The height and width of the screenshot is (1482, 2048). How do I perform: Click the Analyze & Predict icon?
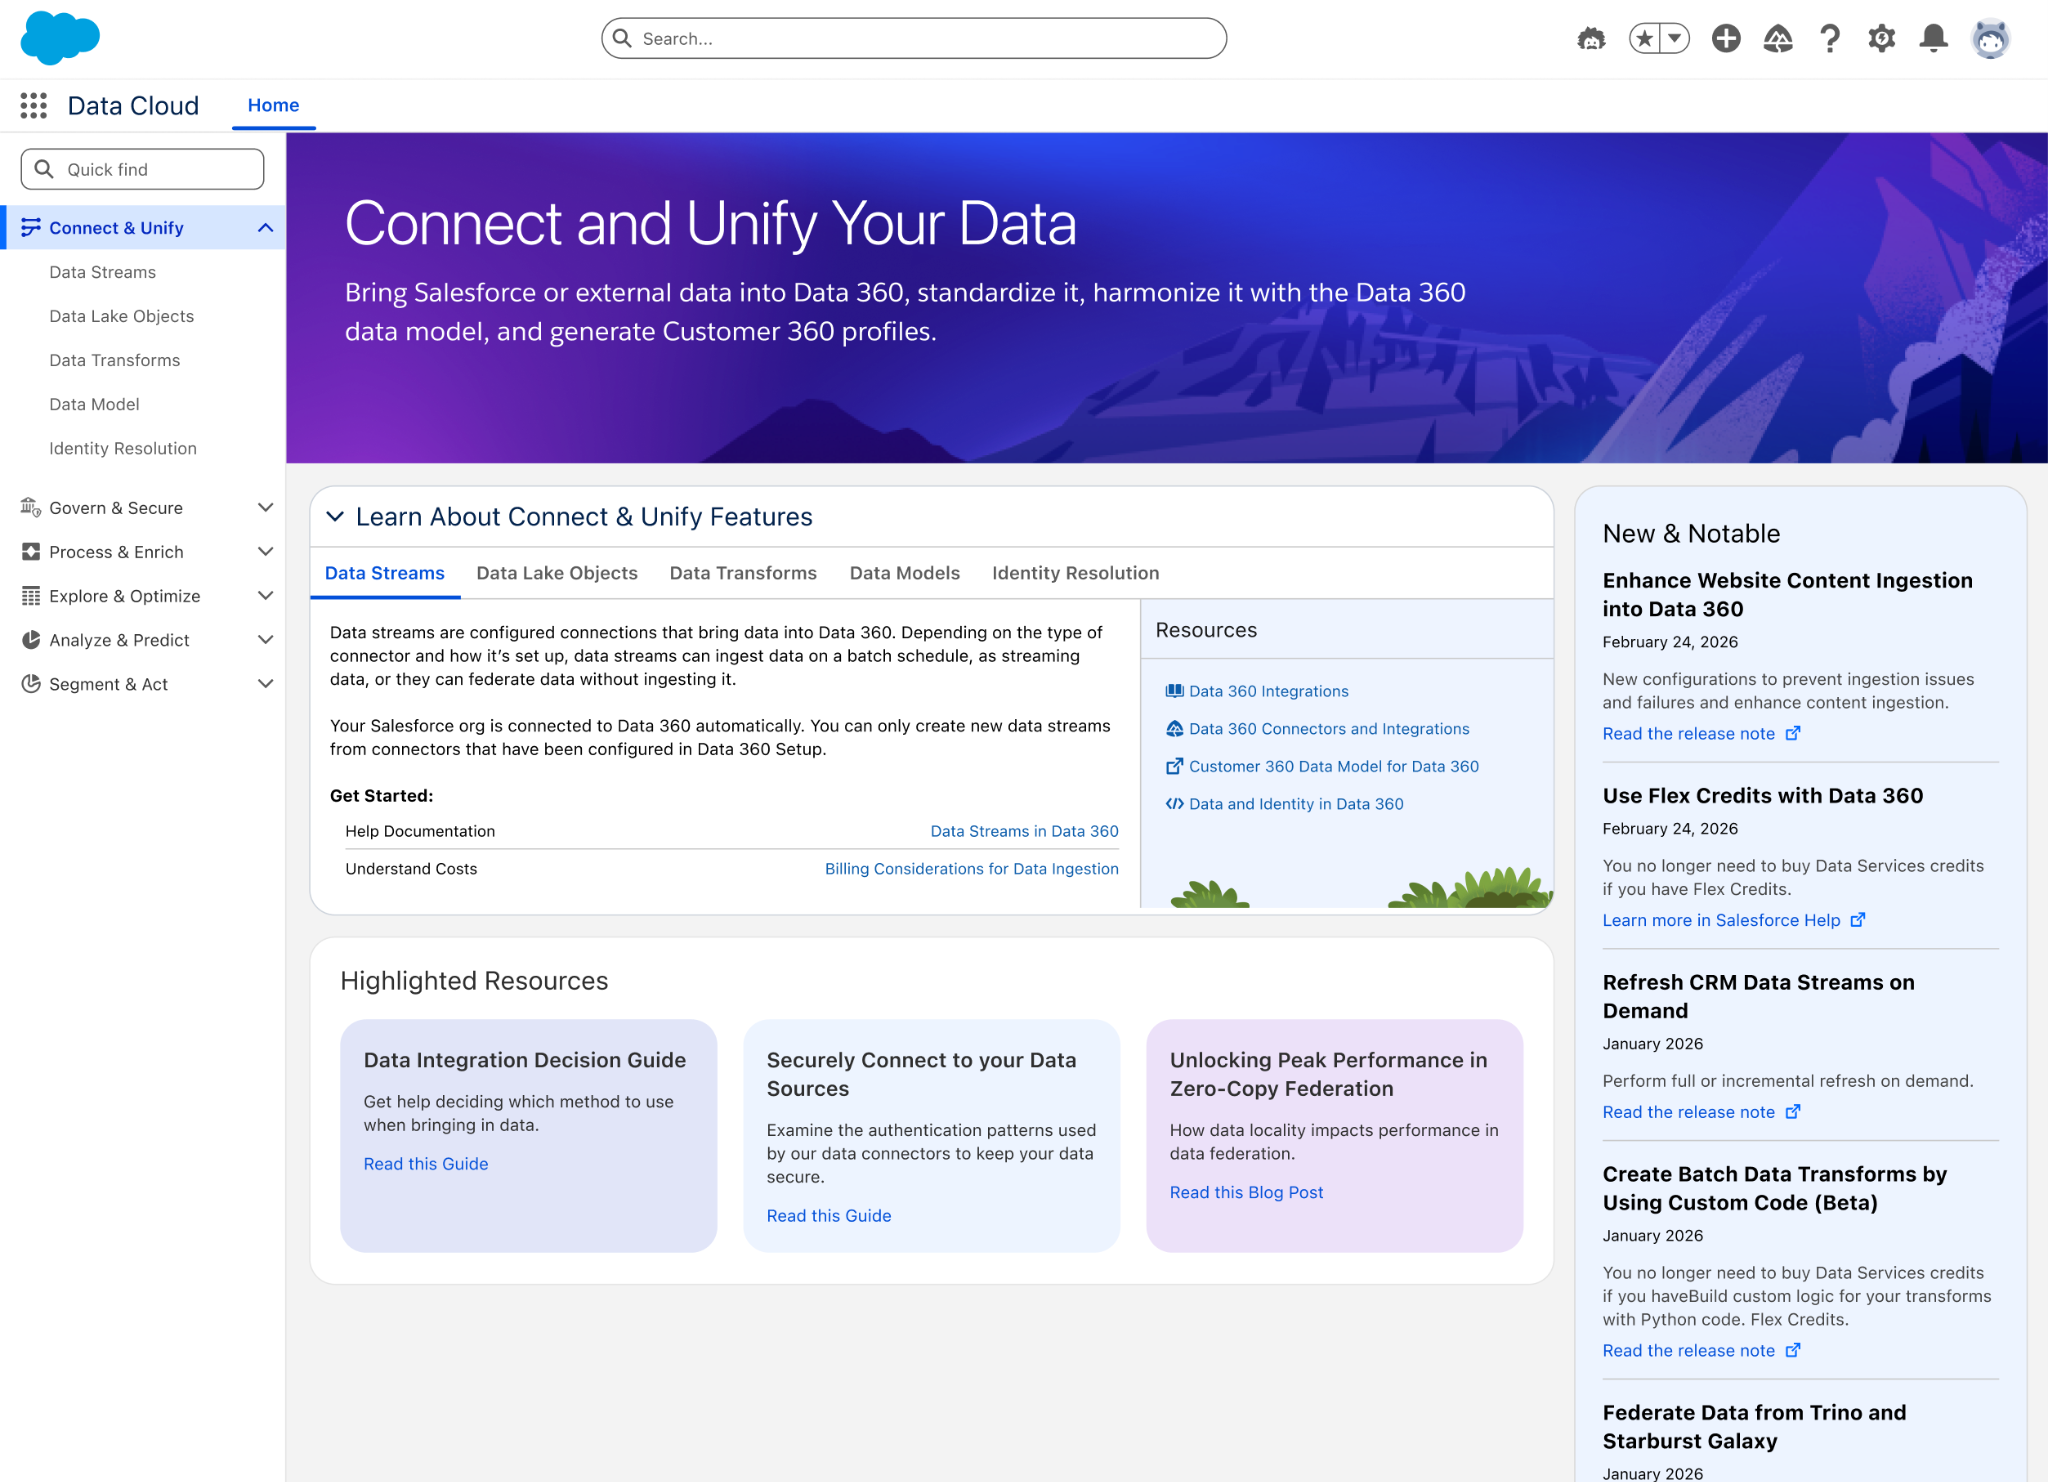31,639
